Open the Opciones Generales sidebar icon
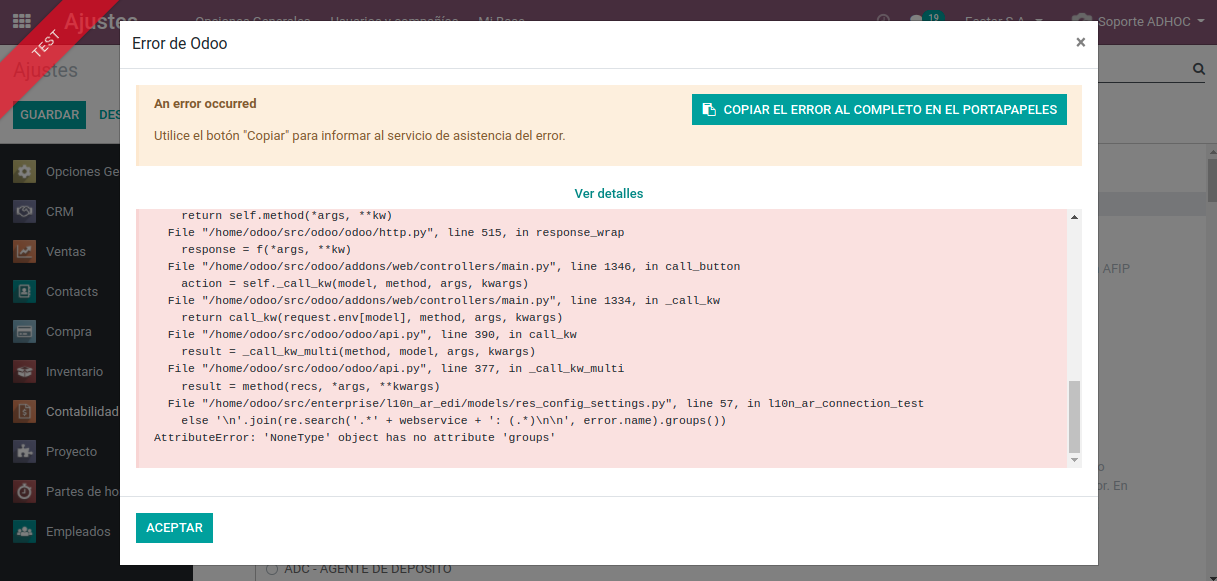 pyautogui.click(x=25, y=172)
